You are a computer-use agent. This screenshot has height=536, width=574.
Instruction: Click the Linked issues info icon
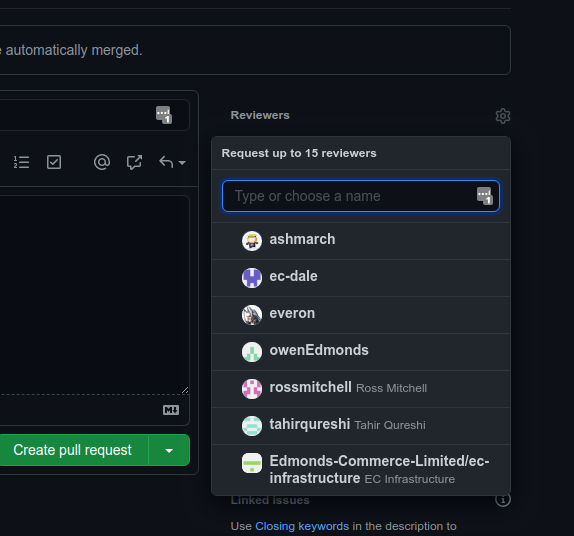[x=503, y=500]
